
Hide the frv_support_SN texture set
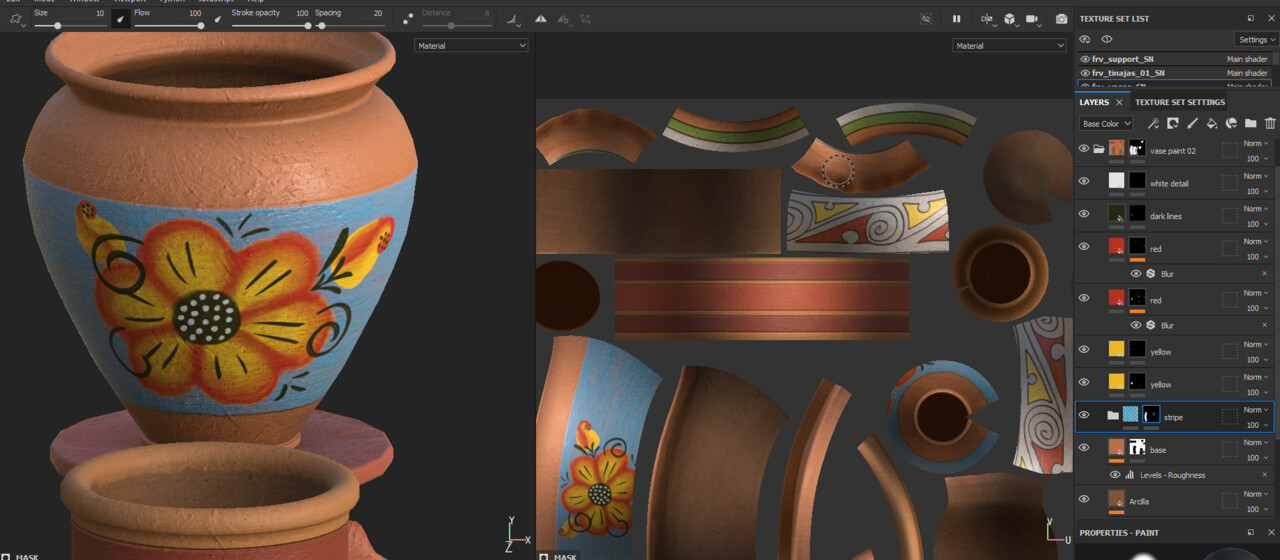(x=1085, y=59)
